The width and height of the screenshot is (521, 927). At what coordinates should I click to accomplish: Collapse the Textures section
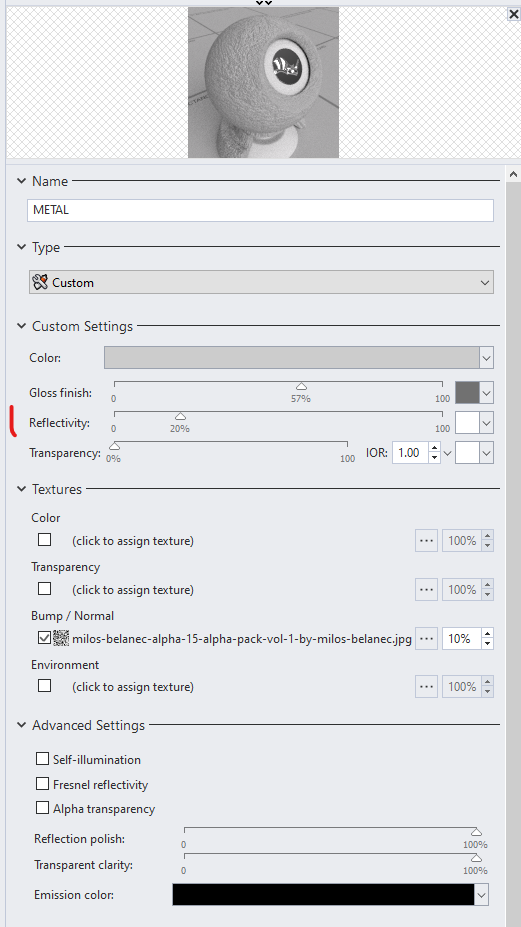21,489
